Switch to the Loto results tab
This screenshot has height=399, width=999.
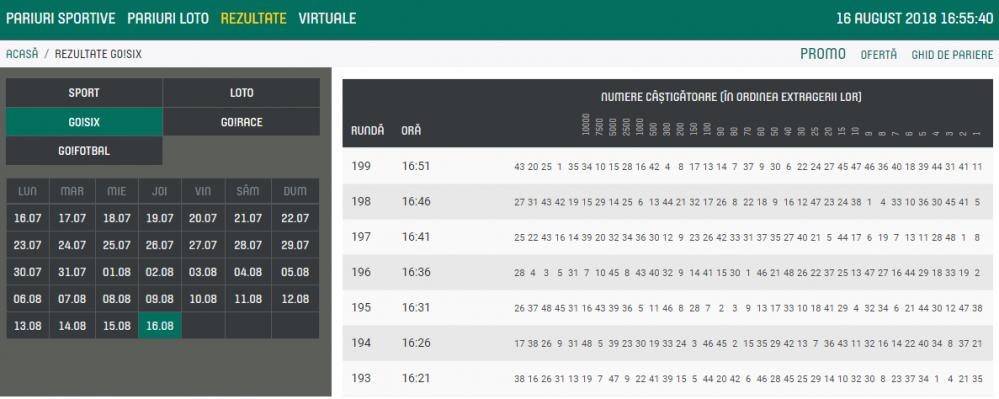pos(241,92)
